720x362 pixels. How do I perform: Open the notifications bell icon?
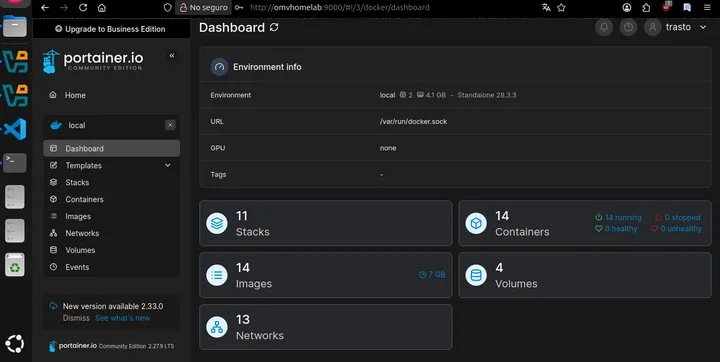[x=604, y=27]
